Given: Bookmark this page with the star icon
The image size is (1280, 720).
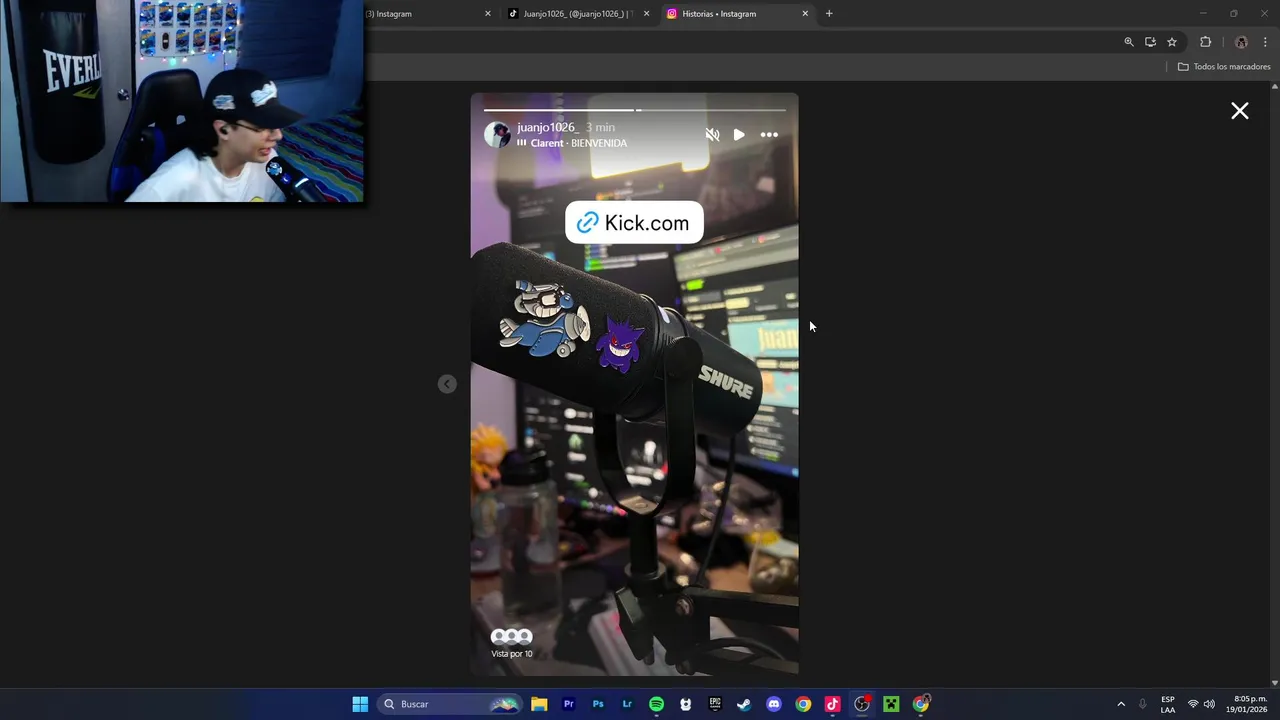Looking at the screenshot, I should (1172, 42).
